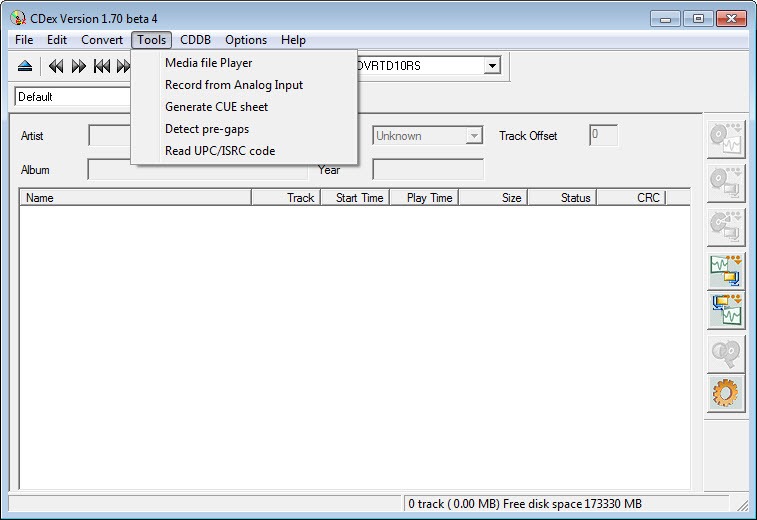Select Record from Analog Input
The width and height of the screenshot is (757, 520).
[244, 85]
